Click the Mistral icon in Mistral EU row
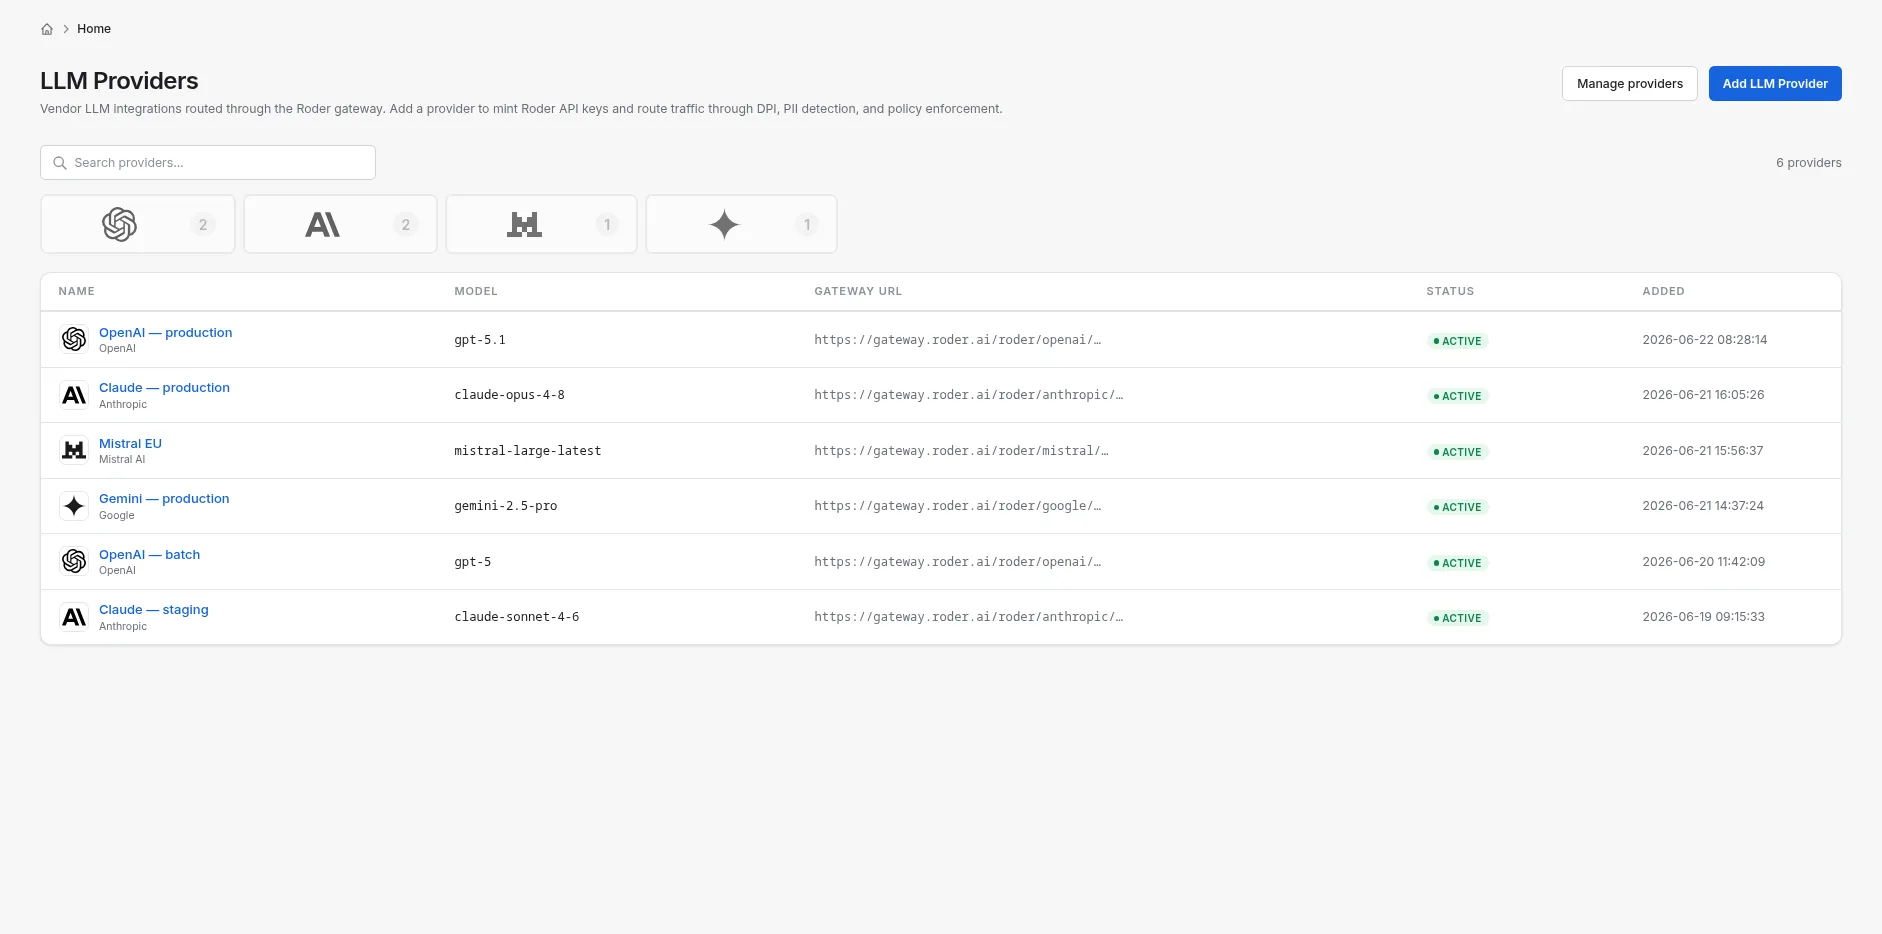The width and height of the screenshot is (1882, 934). [x=74, y=451]
